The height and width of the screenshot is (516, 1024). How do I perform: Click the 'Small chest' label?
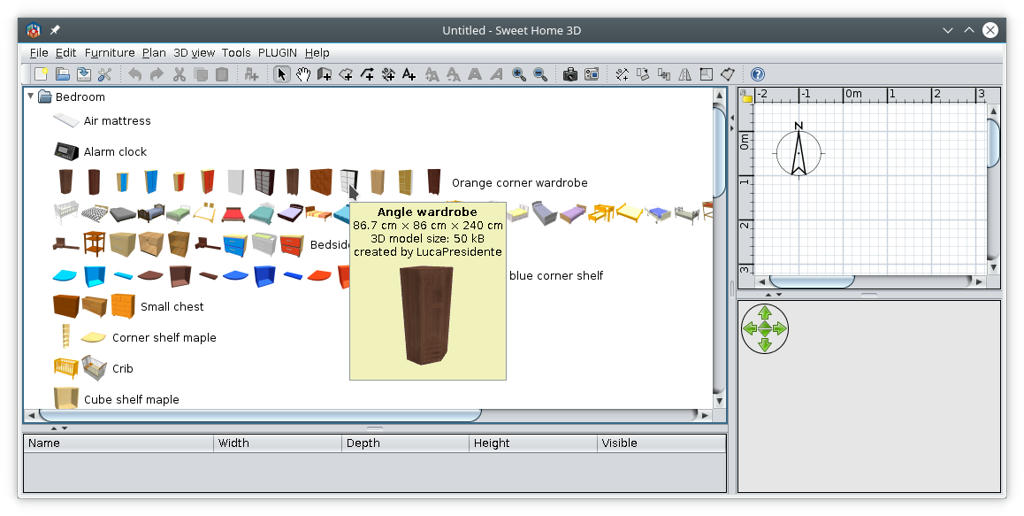pyautogui.click(x=172, y=306)
